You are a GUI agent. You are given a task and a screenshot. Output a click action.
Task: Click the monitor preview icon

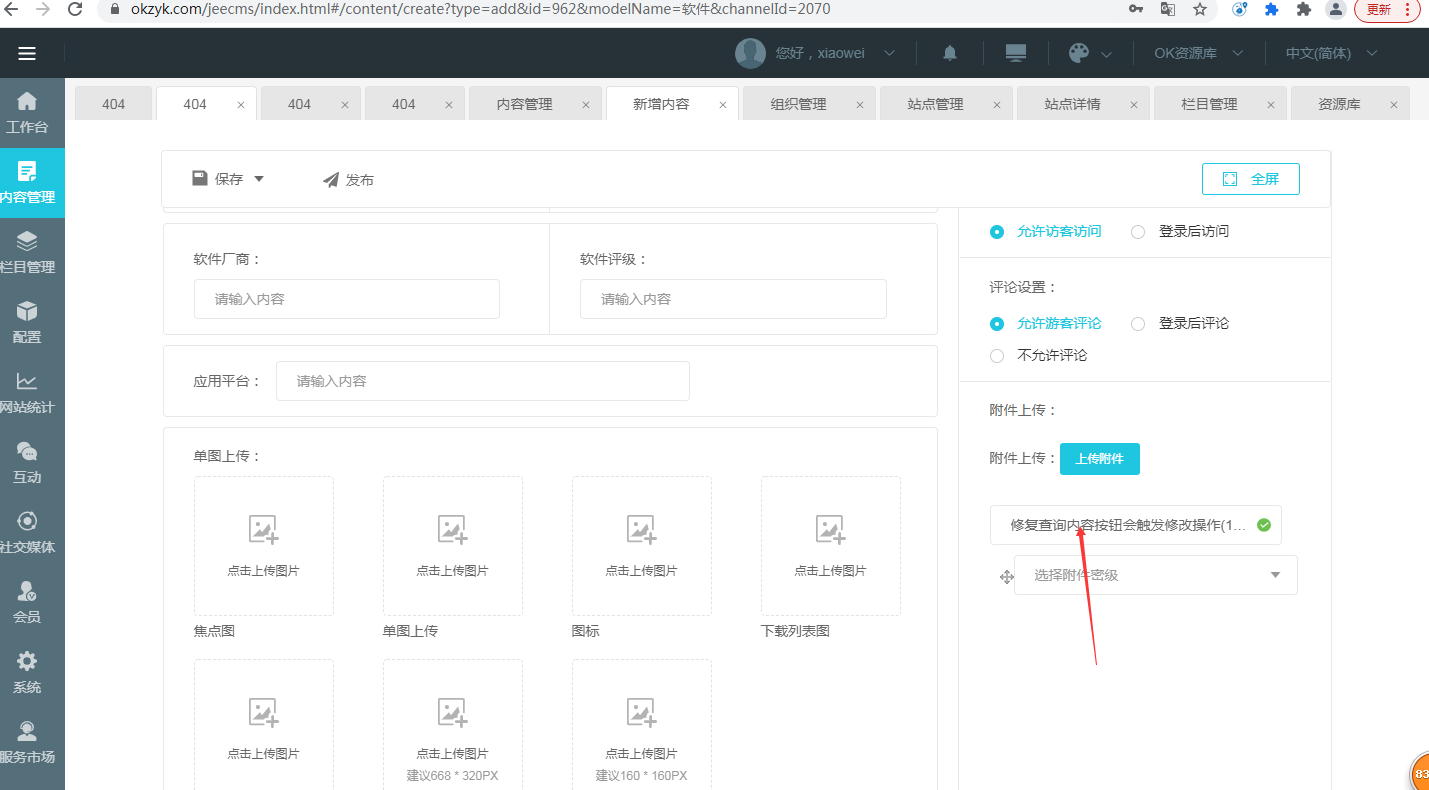click(x=1016, y=54)
